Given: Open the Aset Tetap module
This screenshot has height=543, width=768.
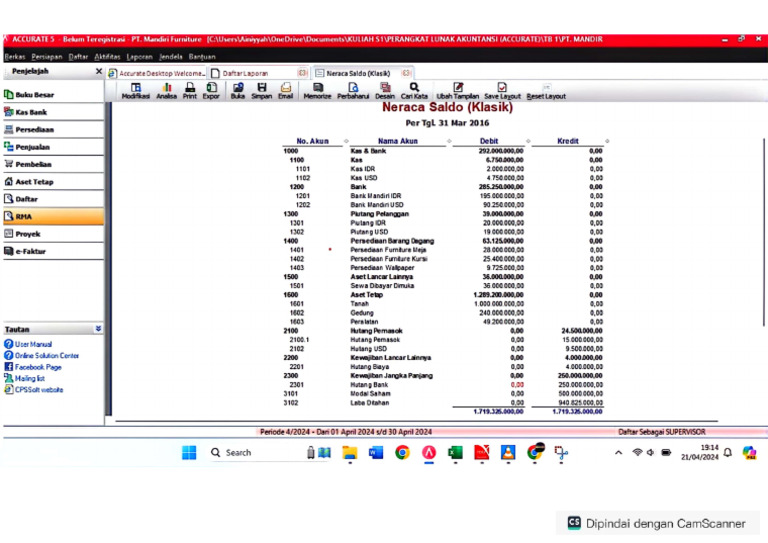Looking at the screenshot, I should [x=53, y=182].
